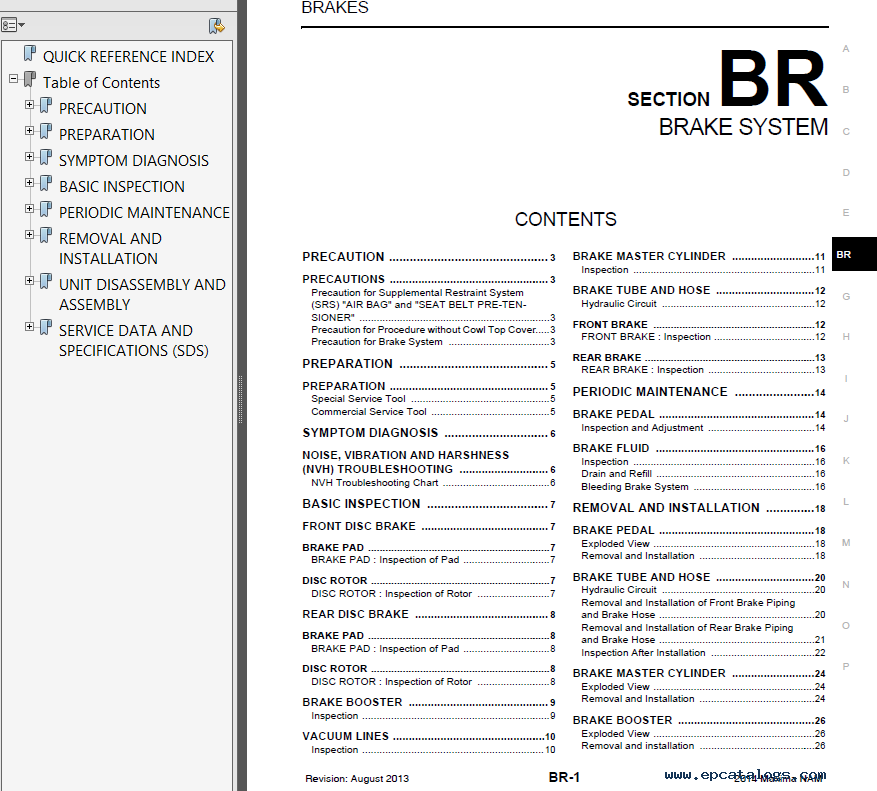Jump to the Bleeding Brake System entry
The width and height of the screenshot is (877, 791).
pyautogui.click(x=703, y=487)
